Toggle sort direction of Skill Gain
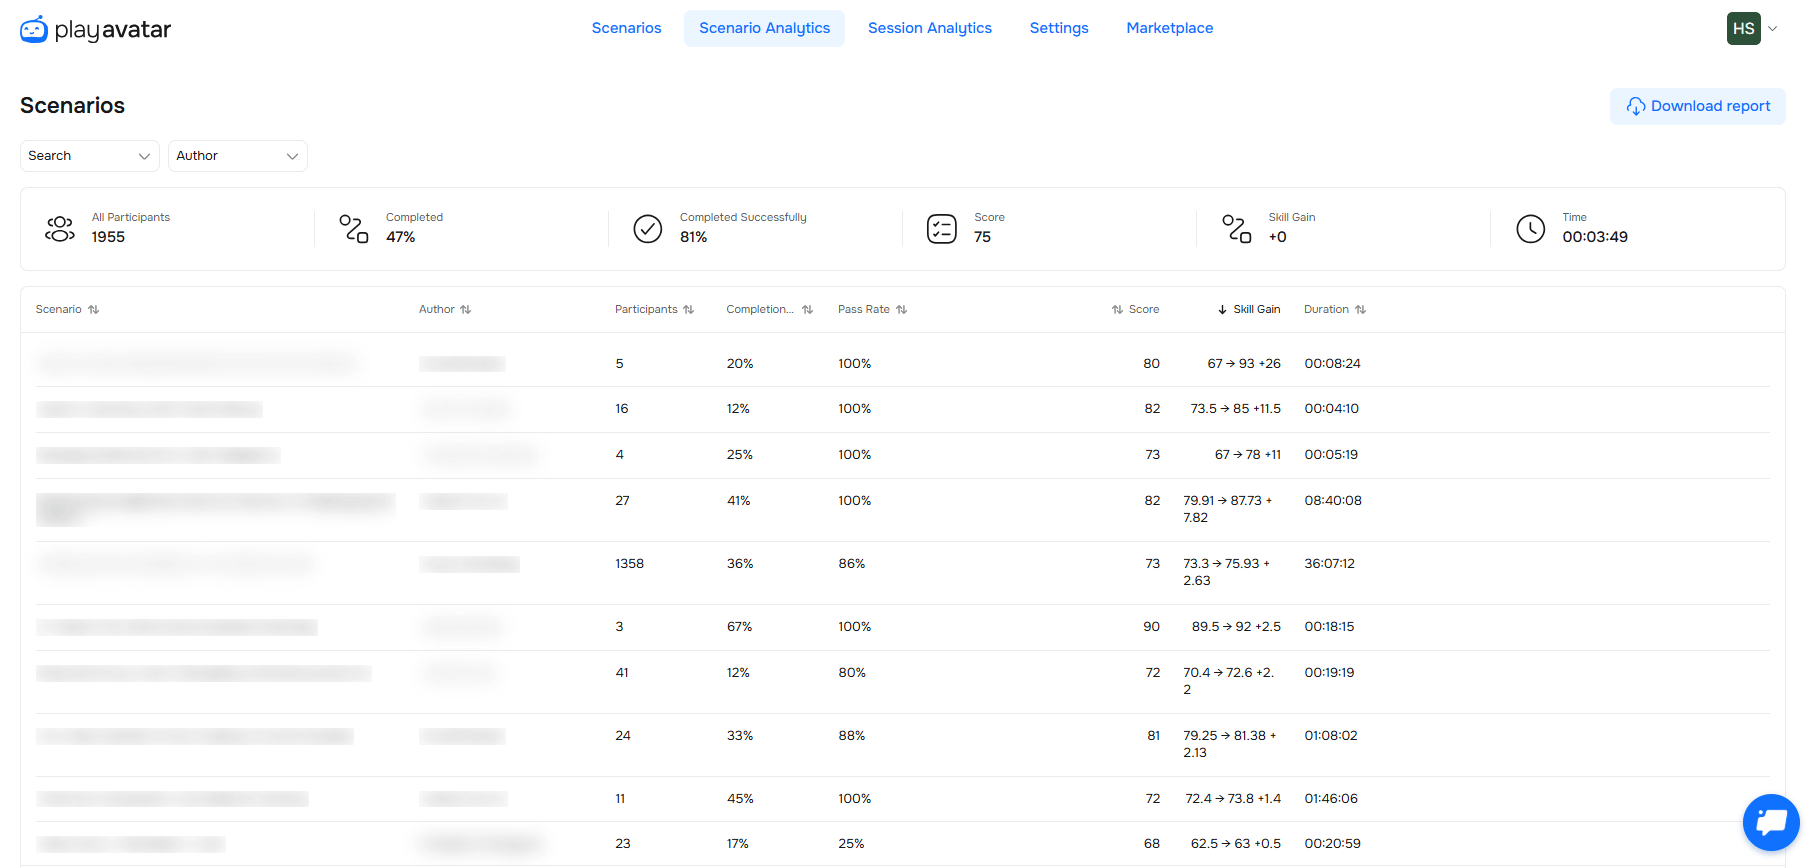The height and width of the screenshot is (868, 1814). click(x=1222, y=310)
